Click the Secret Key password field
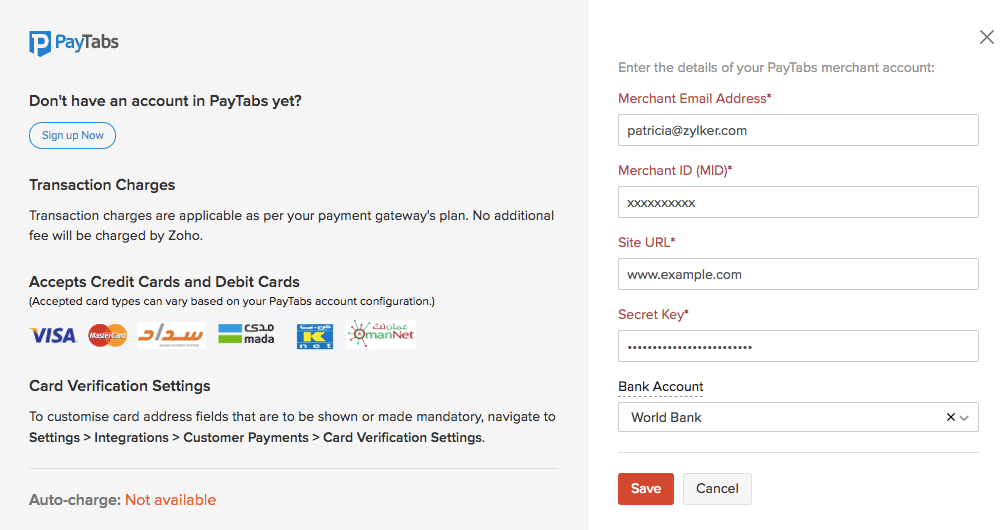This screenshot has height=530, width=1007. point(798,346)
